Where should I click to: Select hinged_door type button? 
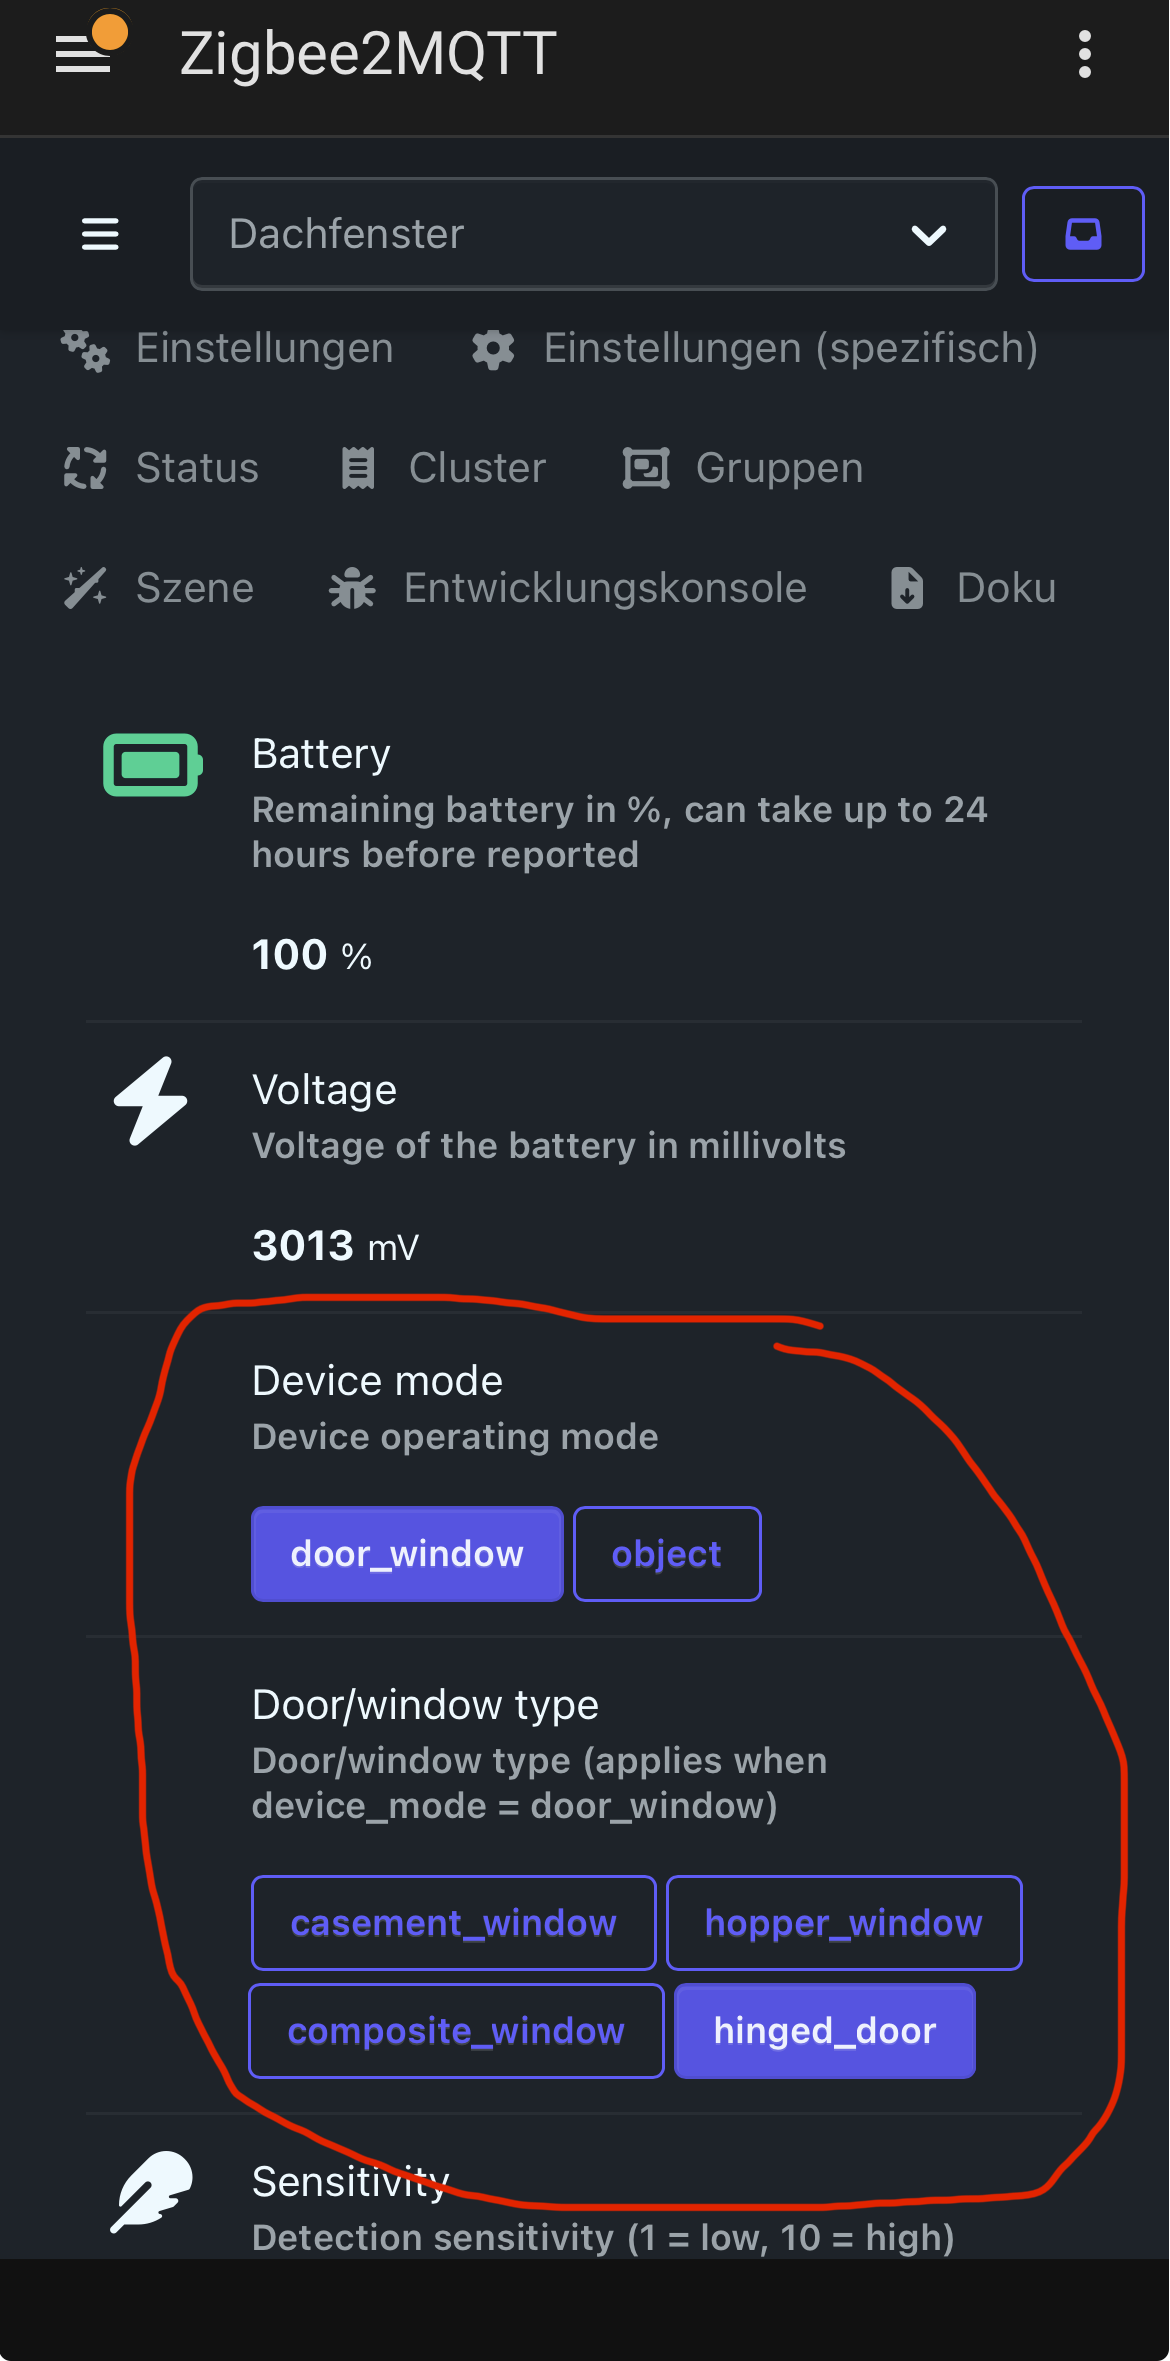pos(825,2031)
